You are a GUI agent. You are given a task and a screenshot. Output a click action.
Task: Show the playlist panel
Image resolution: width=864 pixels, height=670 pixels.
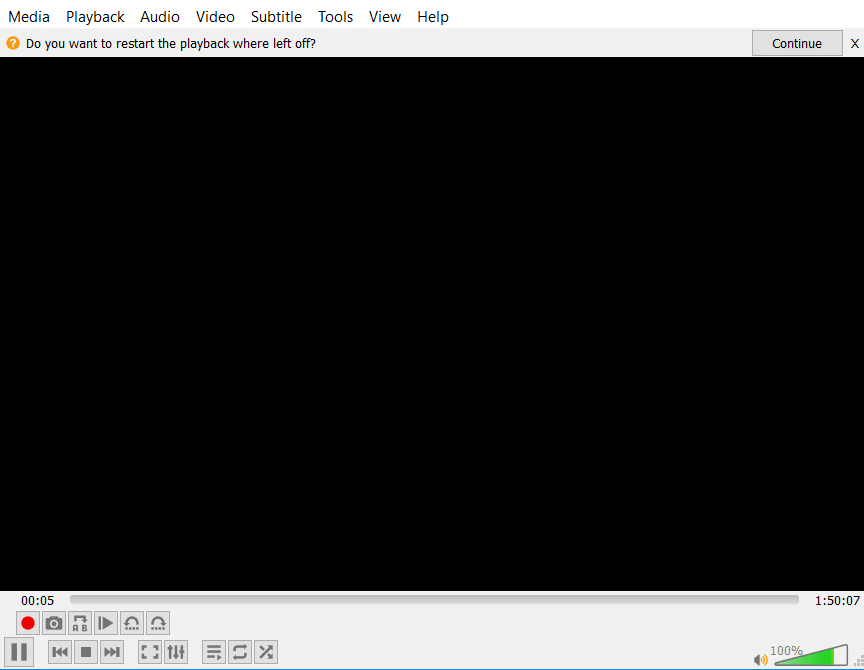pyautogui.click(x=214, y=652)
